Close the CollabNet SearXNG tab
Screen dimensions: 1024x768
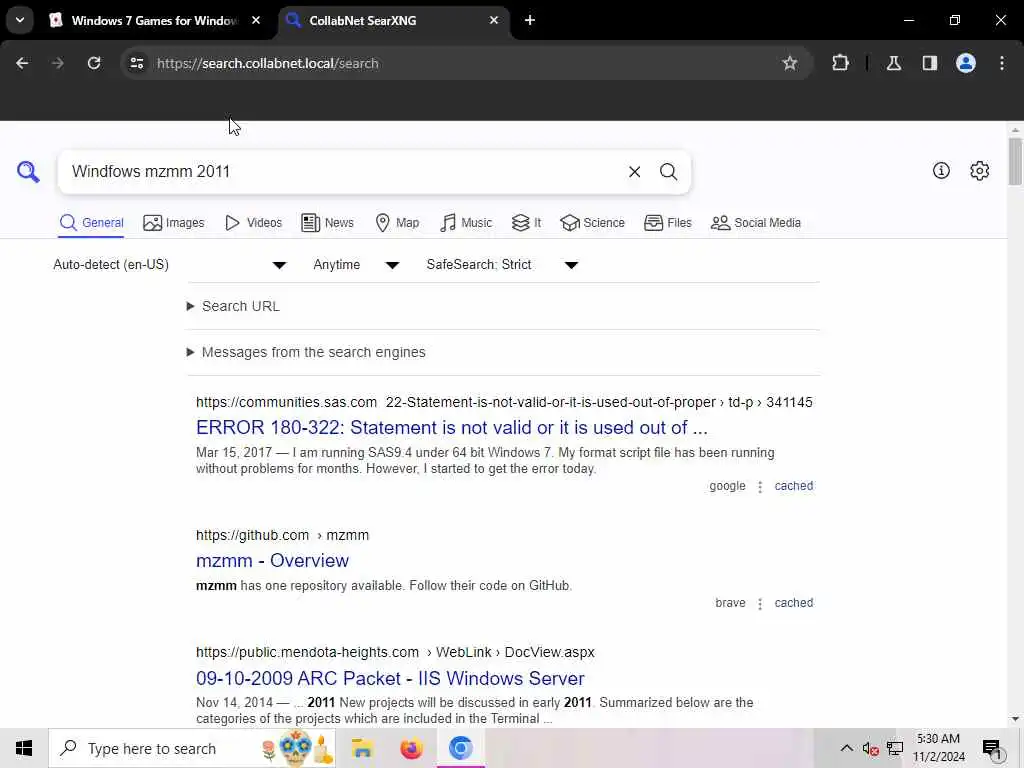[x=494, y=20]
